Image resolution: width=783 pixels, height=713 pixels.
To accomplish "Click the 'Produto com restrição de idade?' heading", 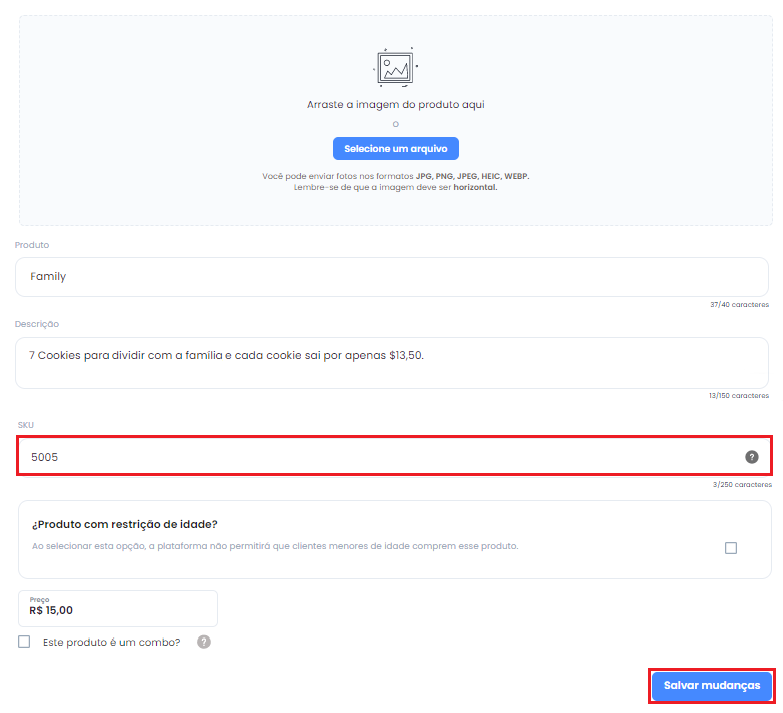I will [125, 524].
